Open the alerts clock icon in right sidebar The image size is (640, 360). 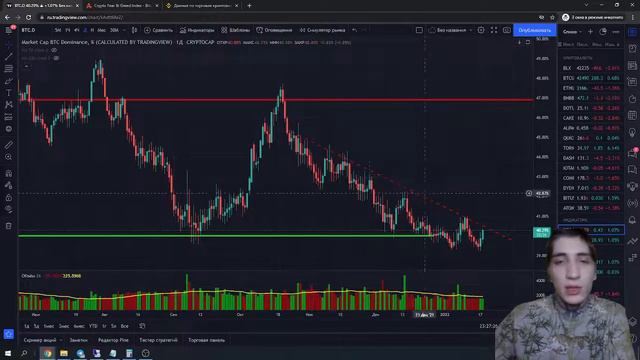tap(632, 48)
